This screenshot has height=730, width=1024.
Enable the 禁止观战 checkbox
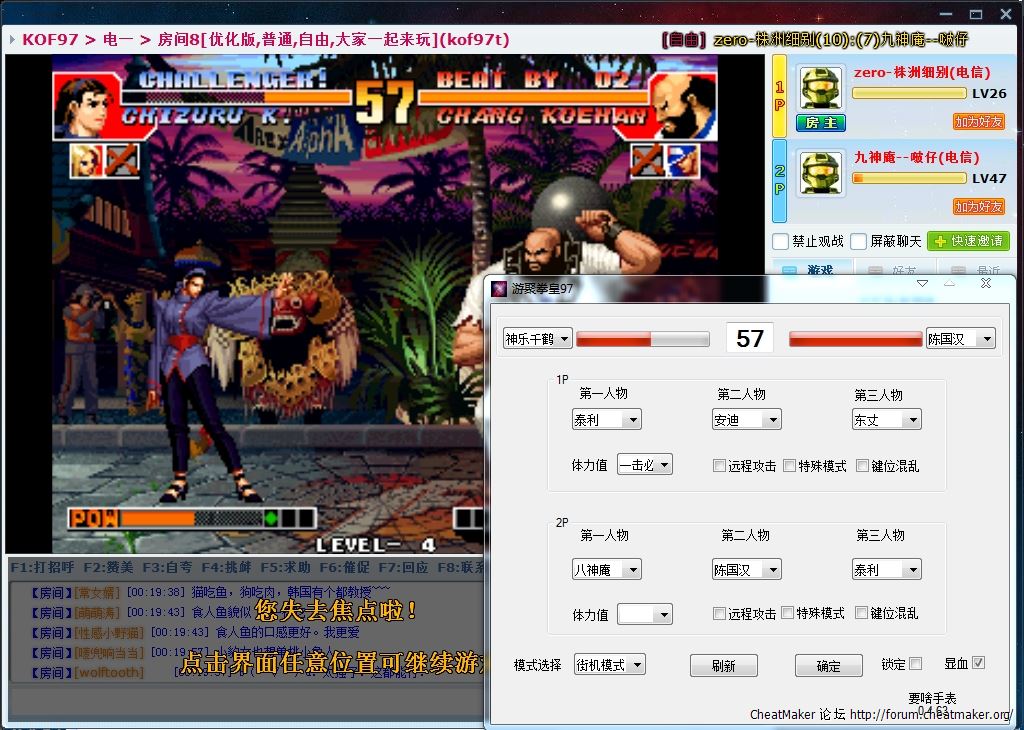pyautogui.click(x=781, y=241)
